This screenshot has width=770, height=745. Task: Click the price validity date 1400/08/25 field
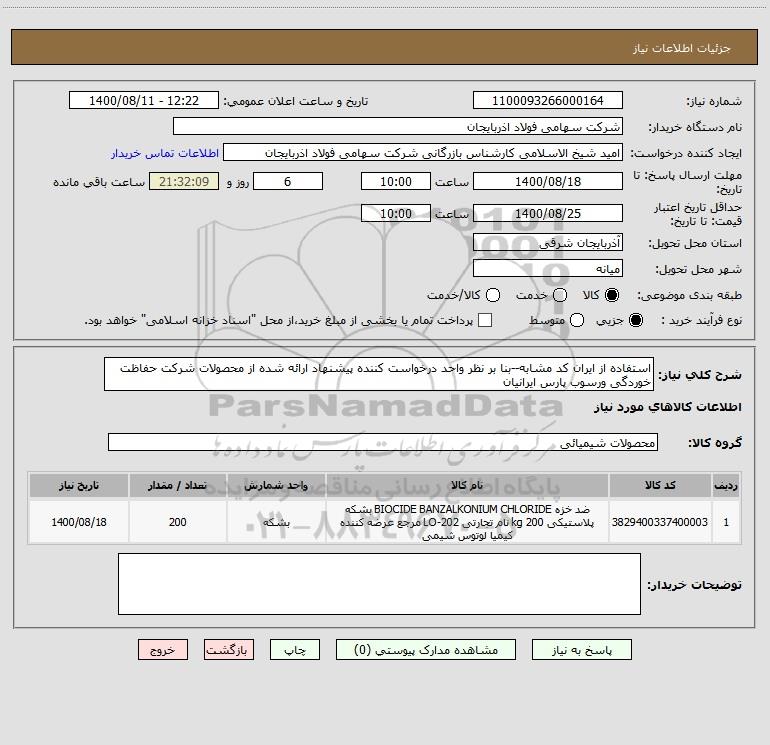pos(548,213)
